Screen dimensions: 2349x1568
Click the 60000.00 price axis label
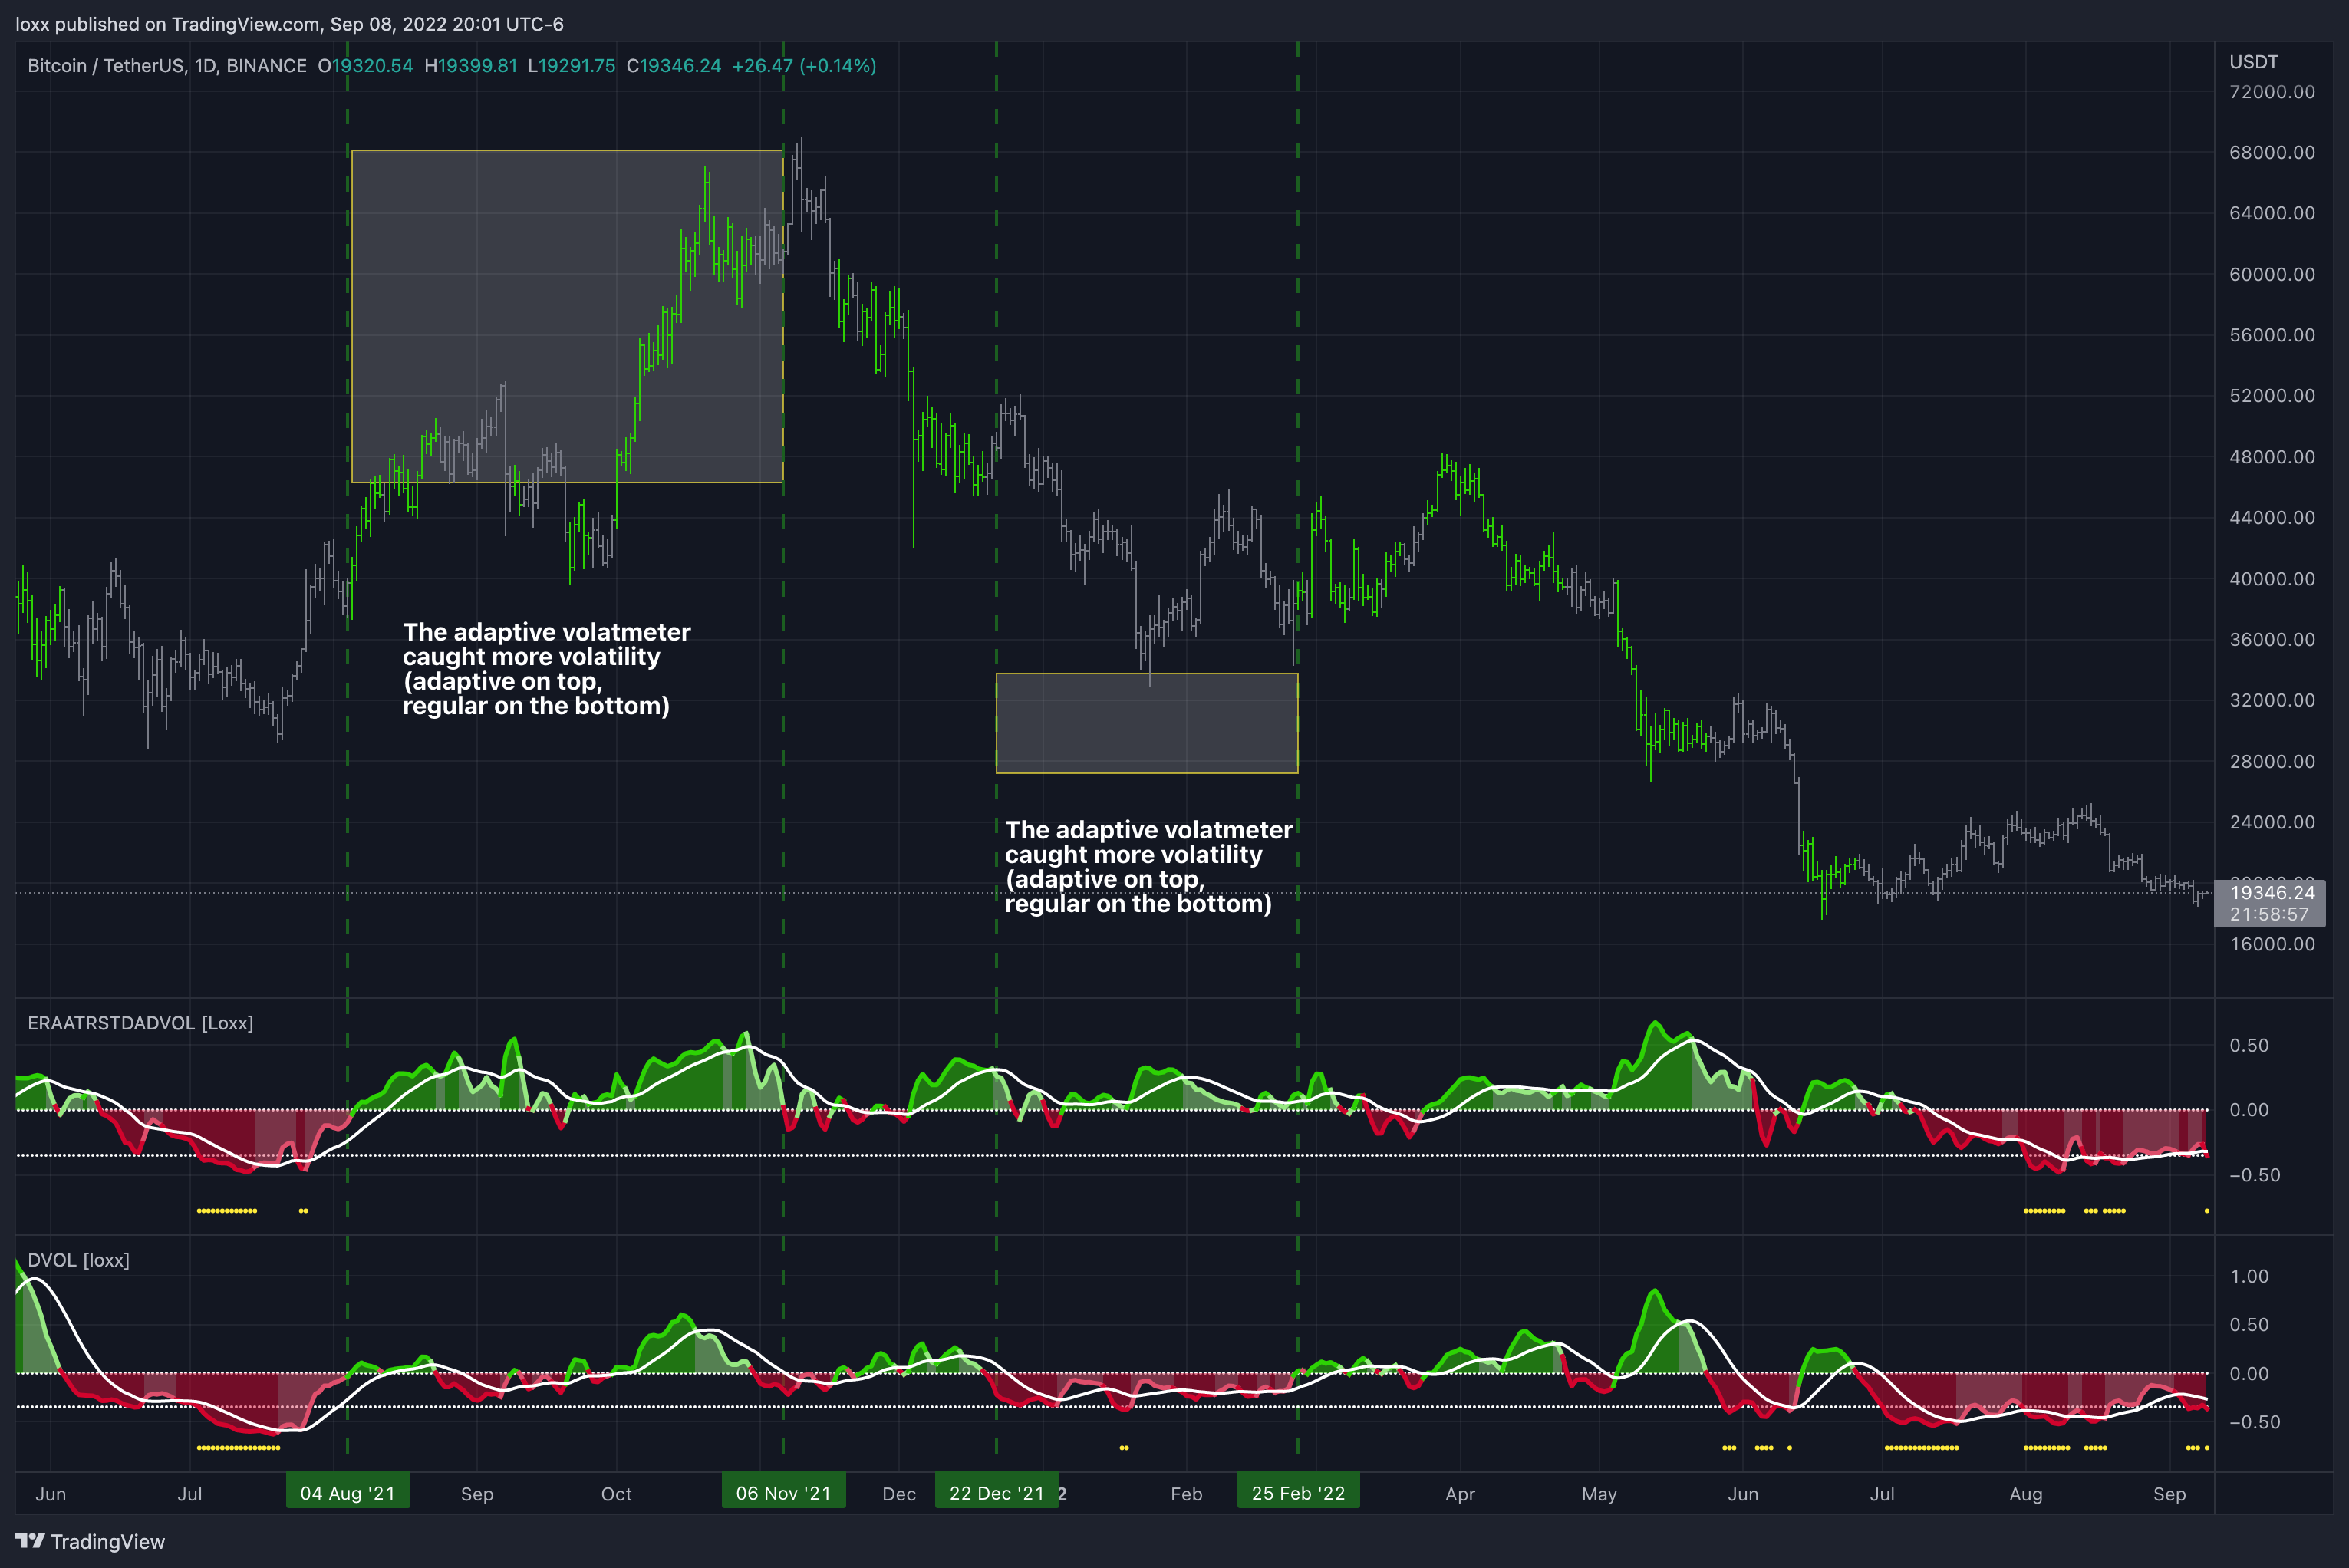2272,274
